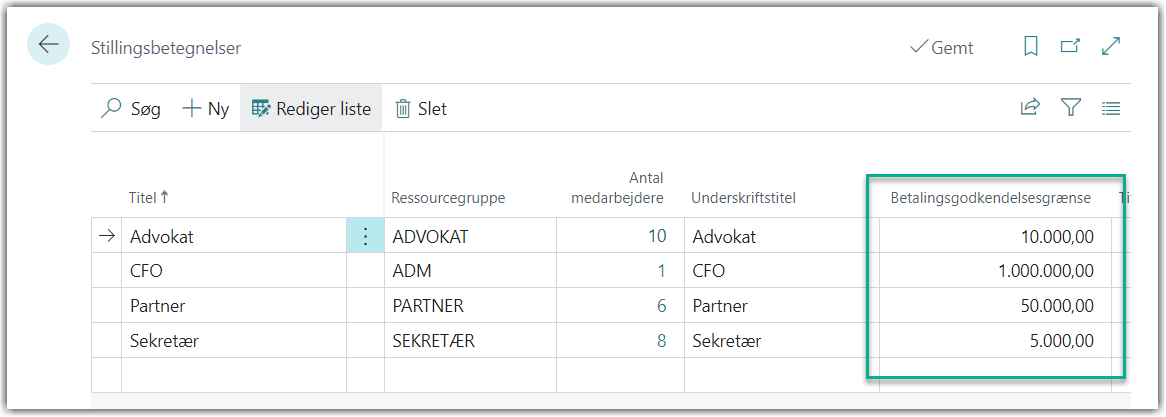Open the employee count link for Partner

pos(661,306)
